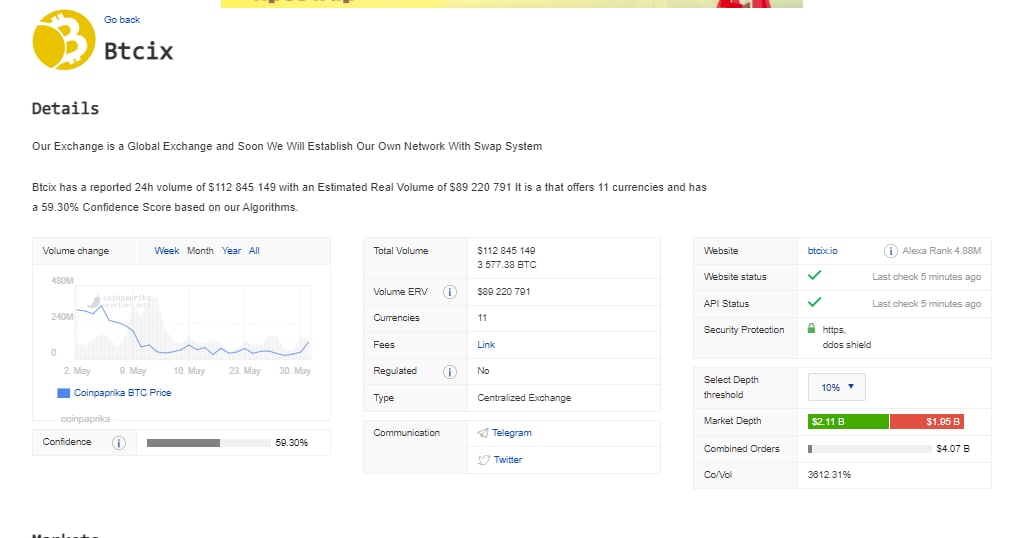The width and height of the screenshot is (1020, 538).
Task: Click the 'Centralized Exchange' type value
Action: tap(524, 398)
